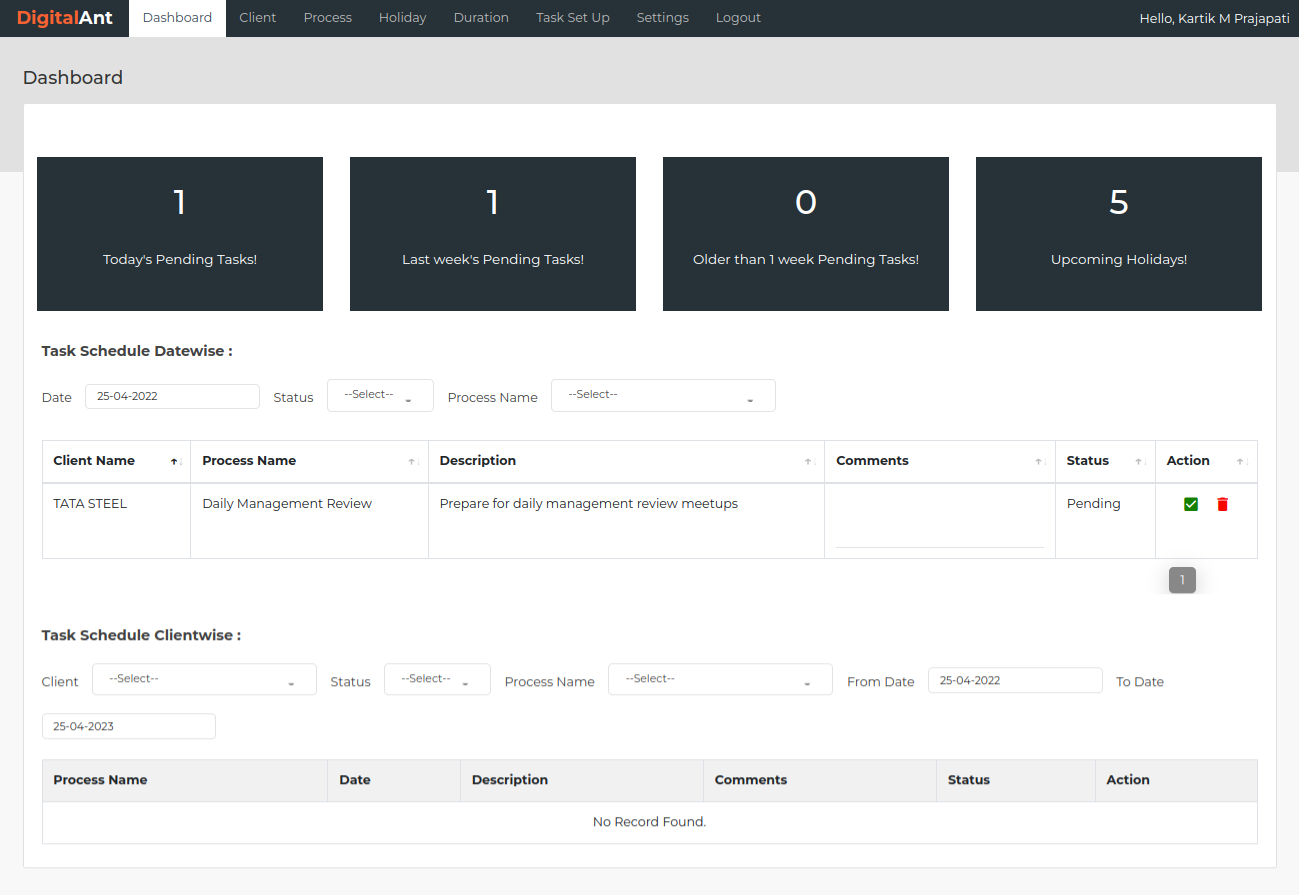Open Datewise Status dropdown
Viewport: 1299px width, 895px height.
[380, 396]
